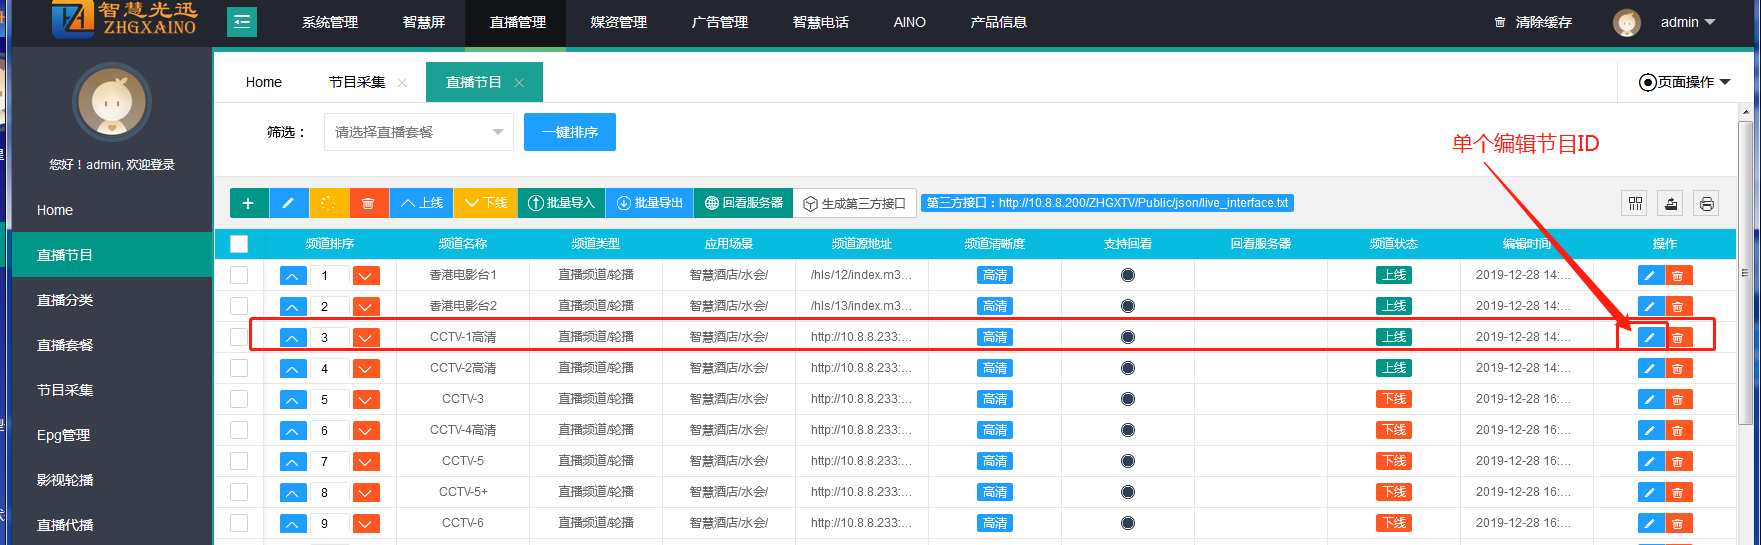The width and height of the screenshot is (1761, 545).
Task: Toggle the sidebar collapse hamburger icon
Action: (x=242, y=22)
